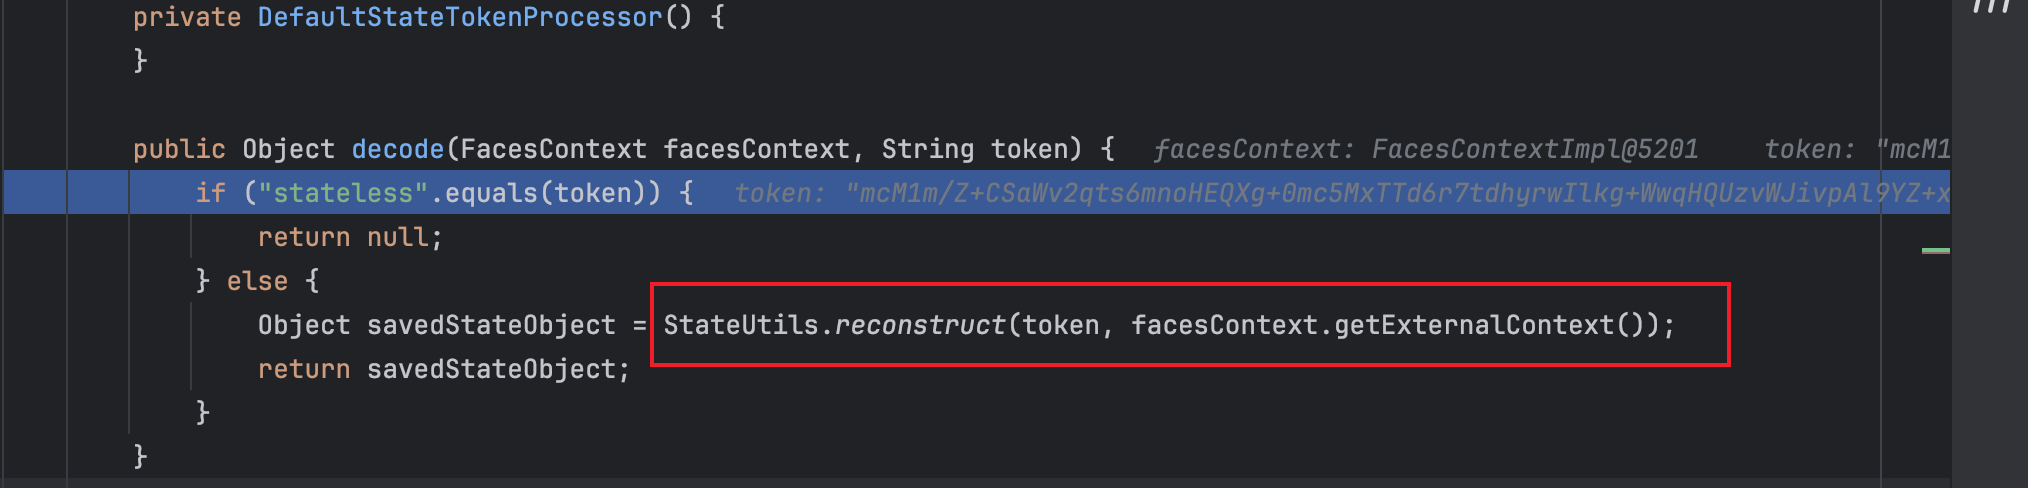Click the FacesContextImpl@5201 inline debug hint

coord(1534,149)
